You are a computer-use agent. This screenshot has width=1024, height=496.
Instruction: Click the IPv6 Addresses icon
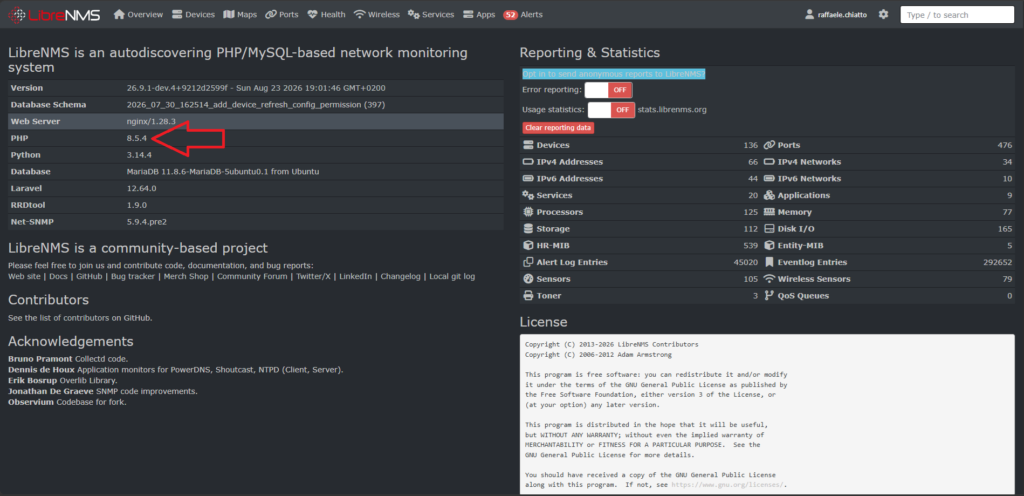click(528, 178)
